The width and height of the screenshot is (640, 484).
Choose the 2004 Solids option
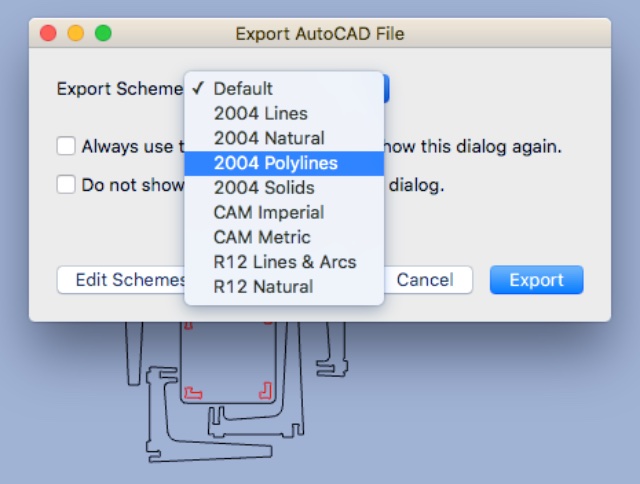[x=284, y=188]
